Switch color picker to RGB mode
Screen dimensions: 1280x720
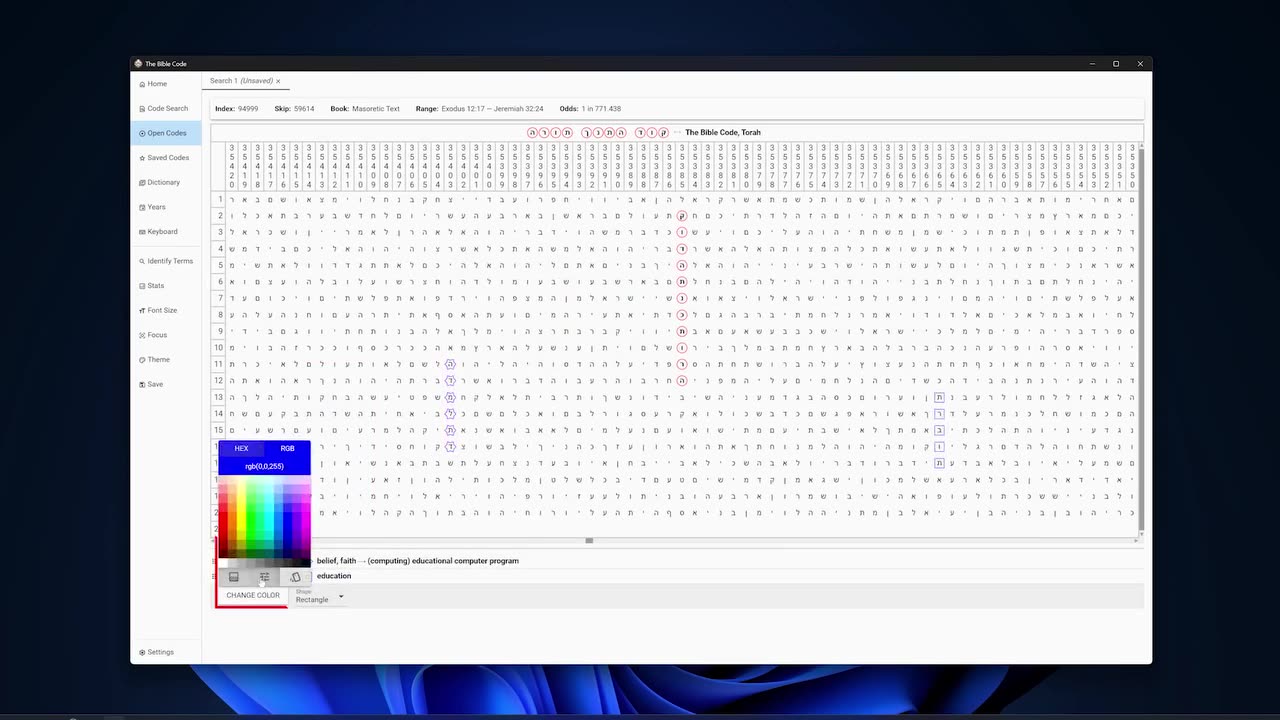pos(287,448)
